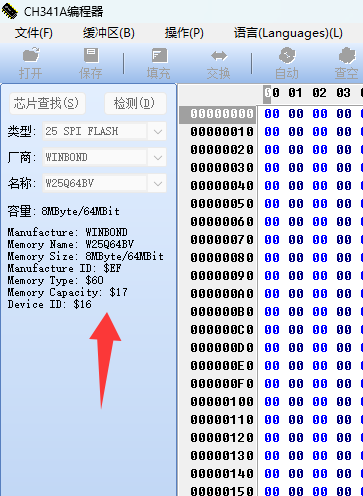
Task: Click the Fill (填充) toolbar icon
Action: point(159,63)
